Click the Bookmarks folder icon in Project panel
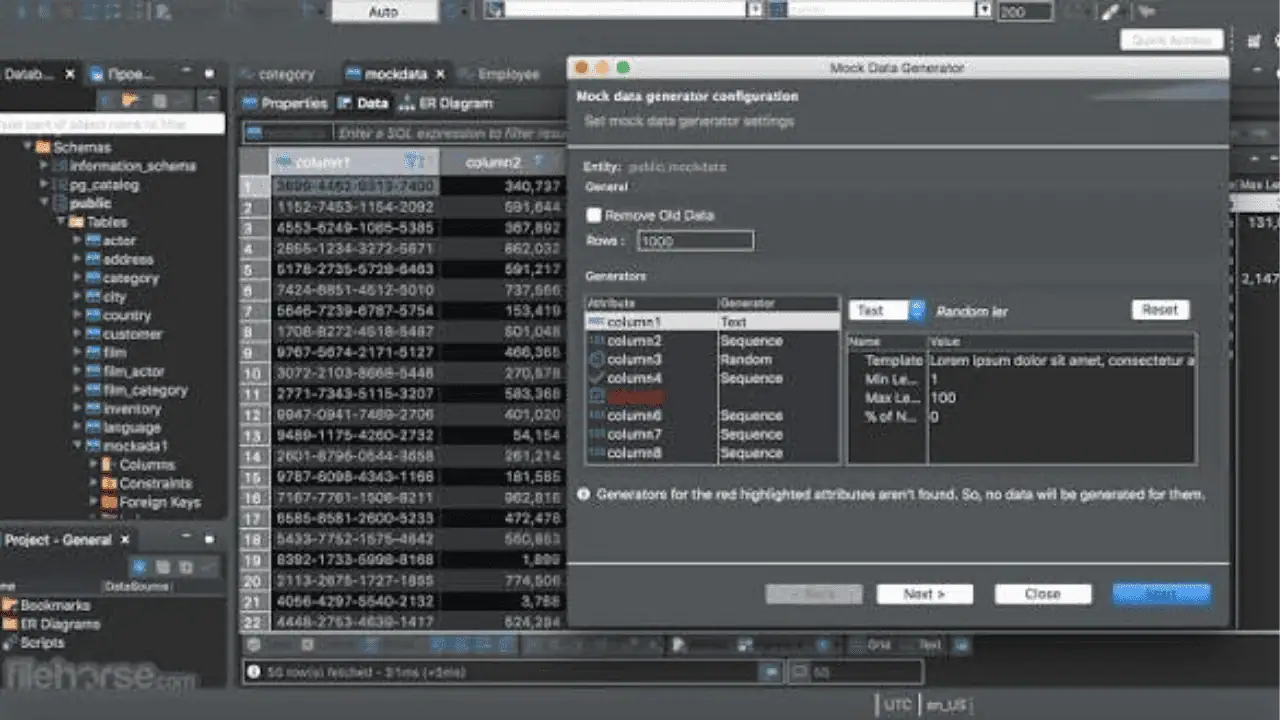 (9, 605)
